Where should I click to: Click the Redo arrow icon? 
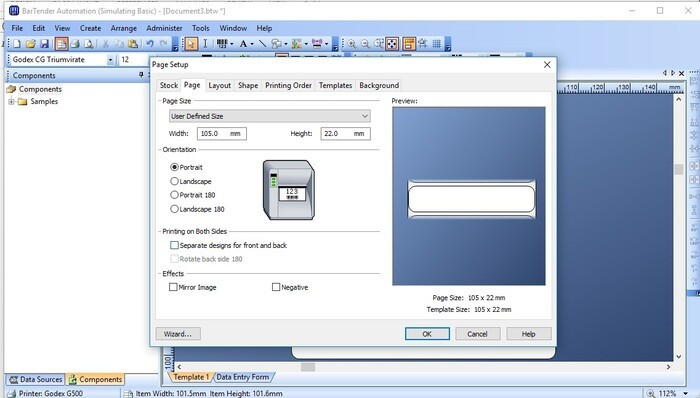163,44
